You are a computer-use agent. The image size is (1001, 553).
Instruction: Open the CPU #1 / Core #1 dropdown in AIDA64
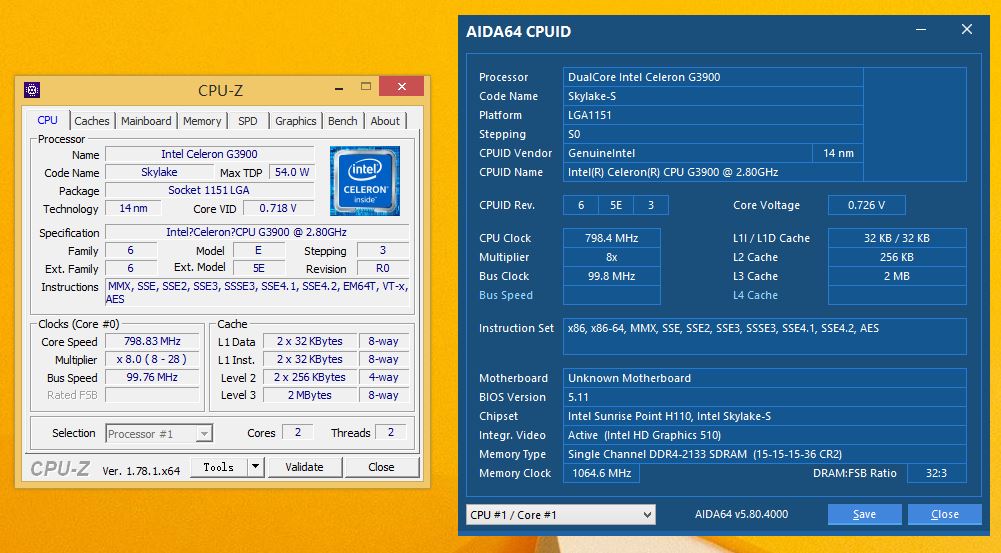point(561,515)
